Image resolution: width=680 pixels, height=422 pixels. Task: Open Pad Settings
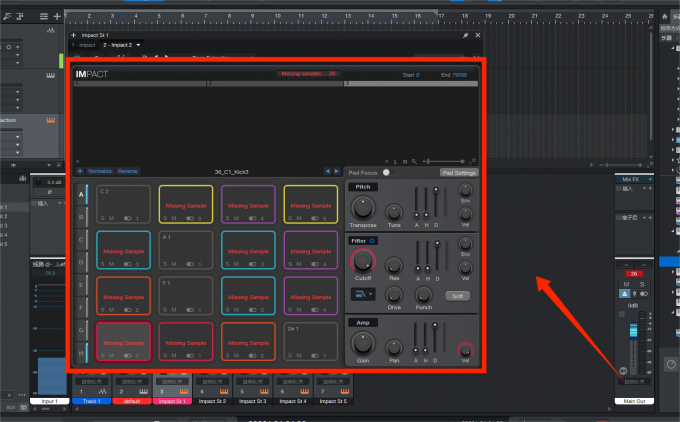click(459, 173)
